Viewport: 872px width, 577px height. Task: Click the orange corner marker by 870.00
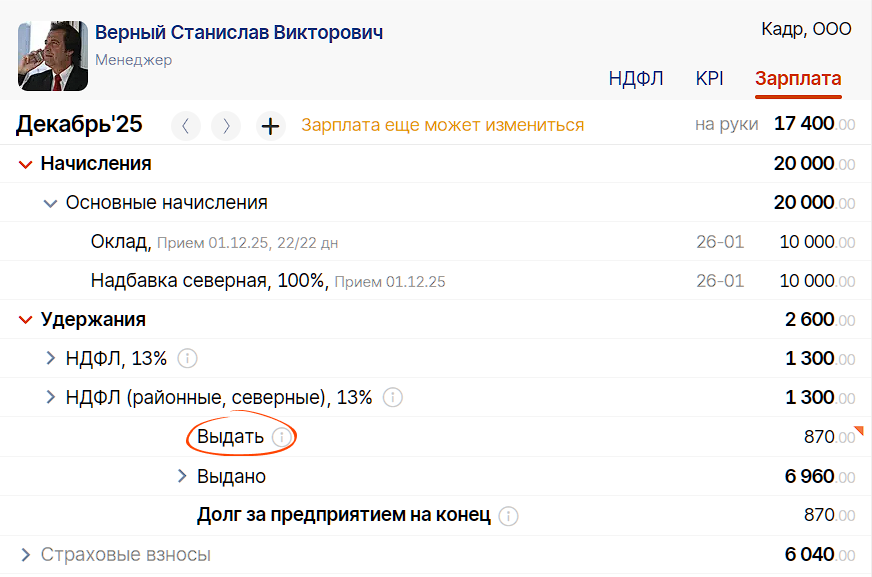[859, 430]
